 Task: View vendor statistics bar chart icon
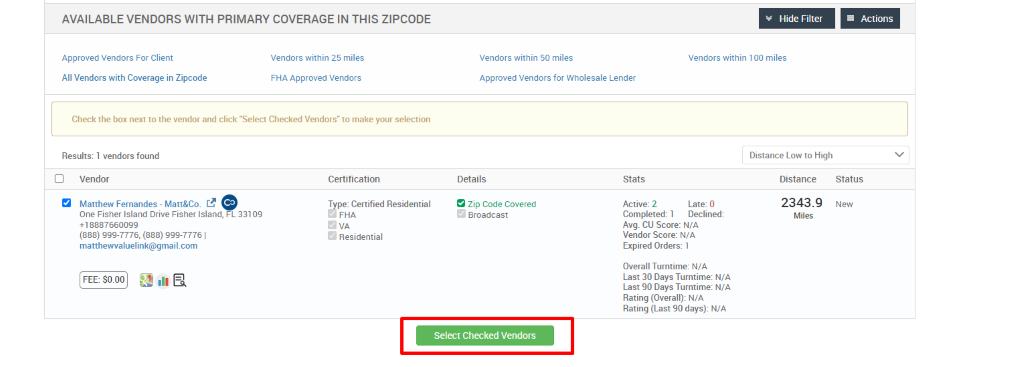163,280
